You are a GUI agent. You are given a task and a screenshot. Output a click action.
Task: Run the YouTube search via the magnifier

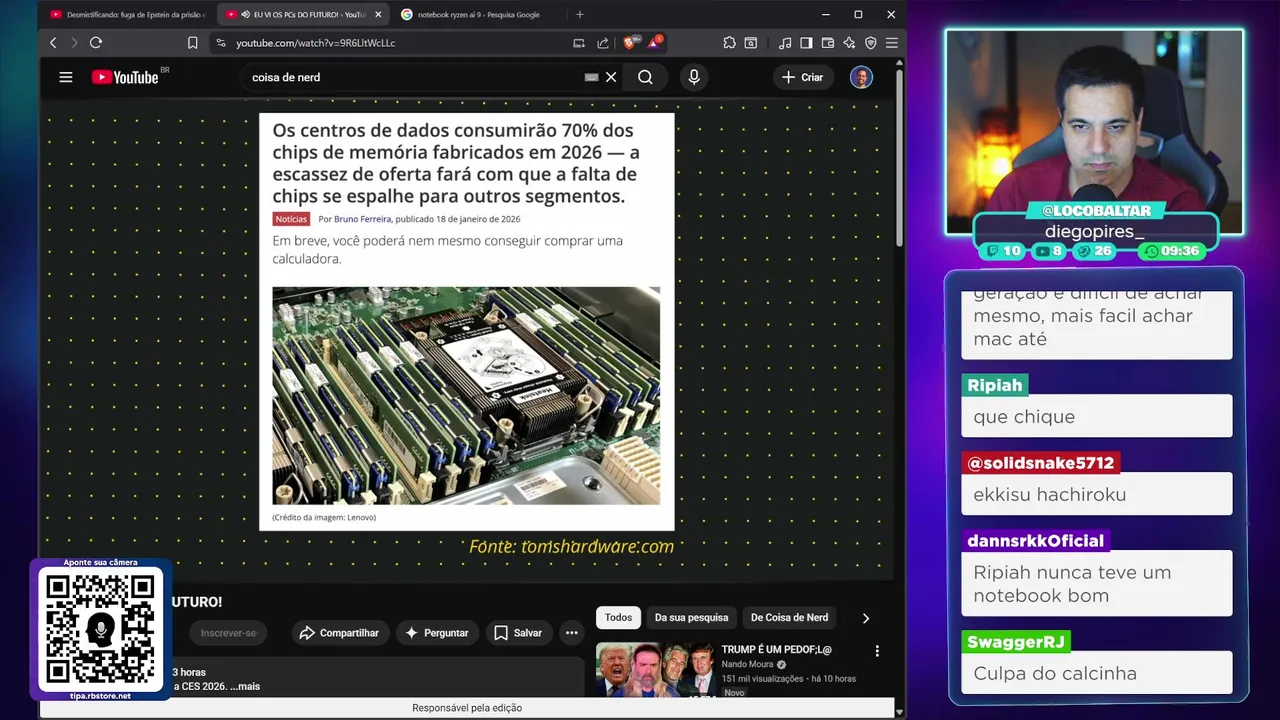[x=645, y=77]
